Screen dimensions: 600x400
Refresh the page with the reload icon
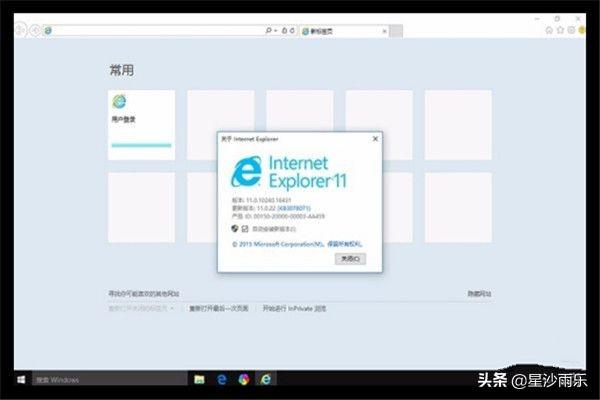click(x=292, y=30)
